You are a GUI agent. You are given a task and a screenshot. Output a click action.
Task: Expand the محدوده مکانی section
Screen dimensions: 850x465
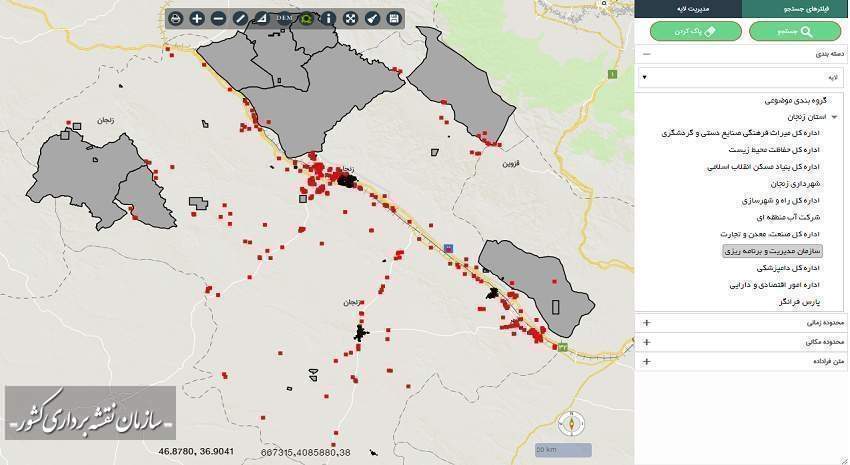(646, 342)
